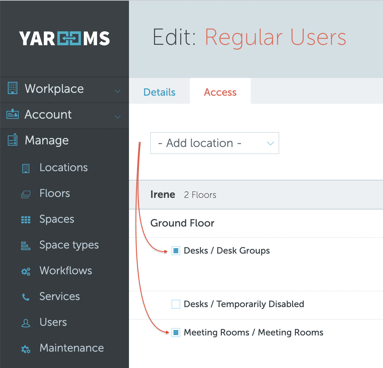Click the Space types icon
The image size is (383, 368).
26,246
